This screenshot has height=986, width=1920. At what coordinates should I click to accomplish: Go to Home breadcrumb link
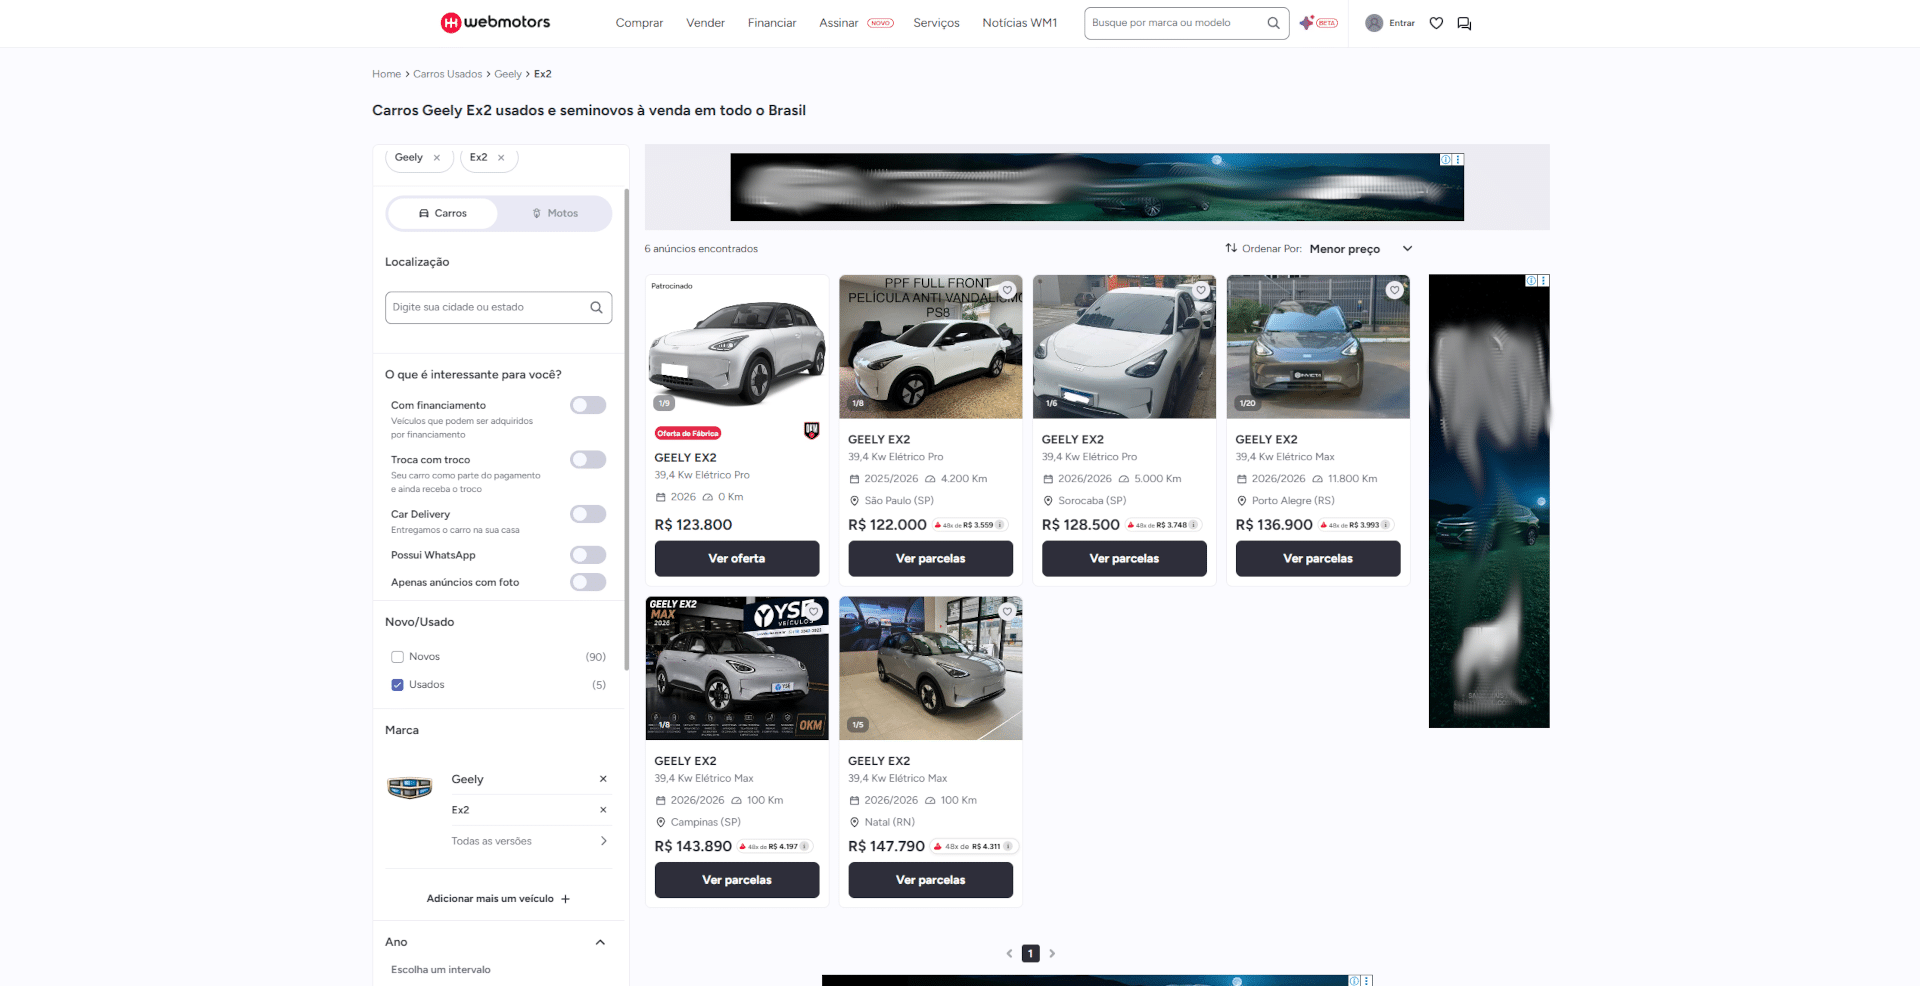386,74
